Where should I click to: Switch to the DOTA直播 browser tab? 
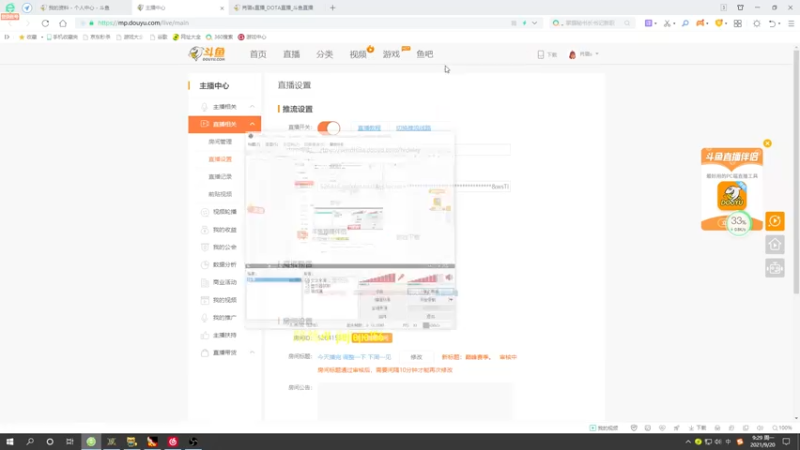tap(276, 8)
